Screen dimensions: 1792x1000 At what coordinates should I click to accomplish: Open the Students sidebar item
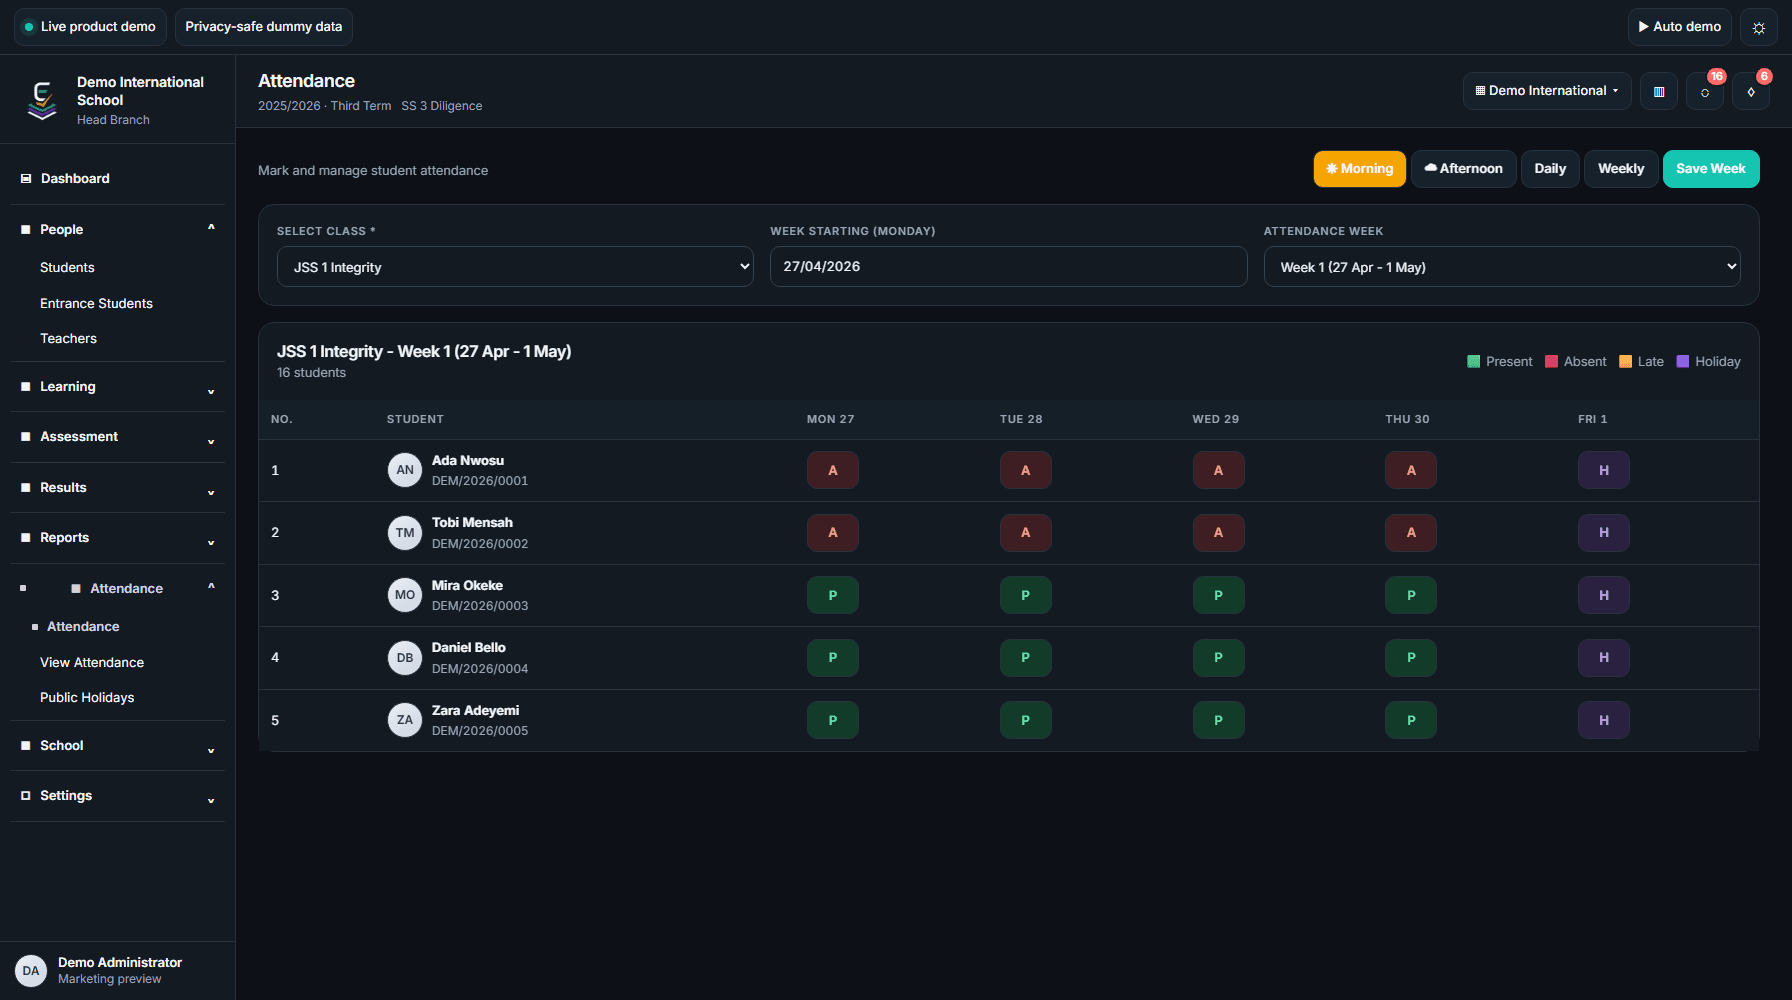(x=67, y=268)
